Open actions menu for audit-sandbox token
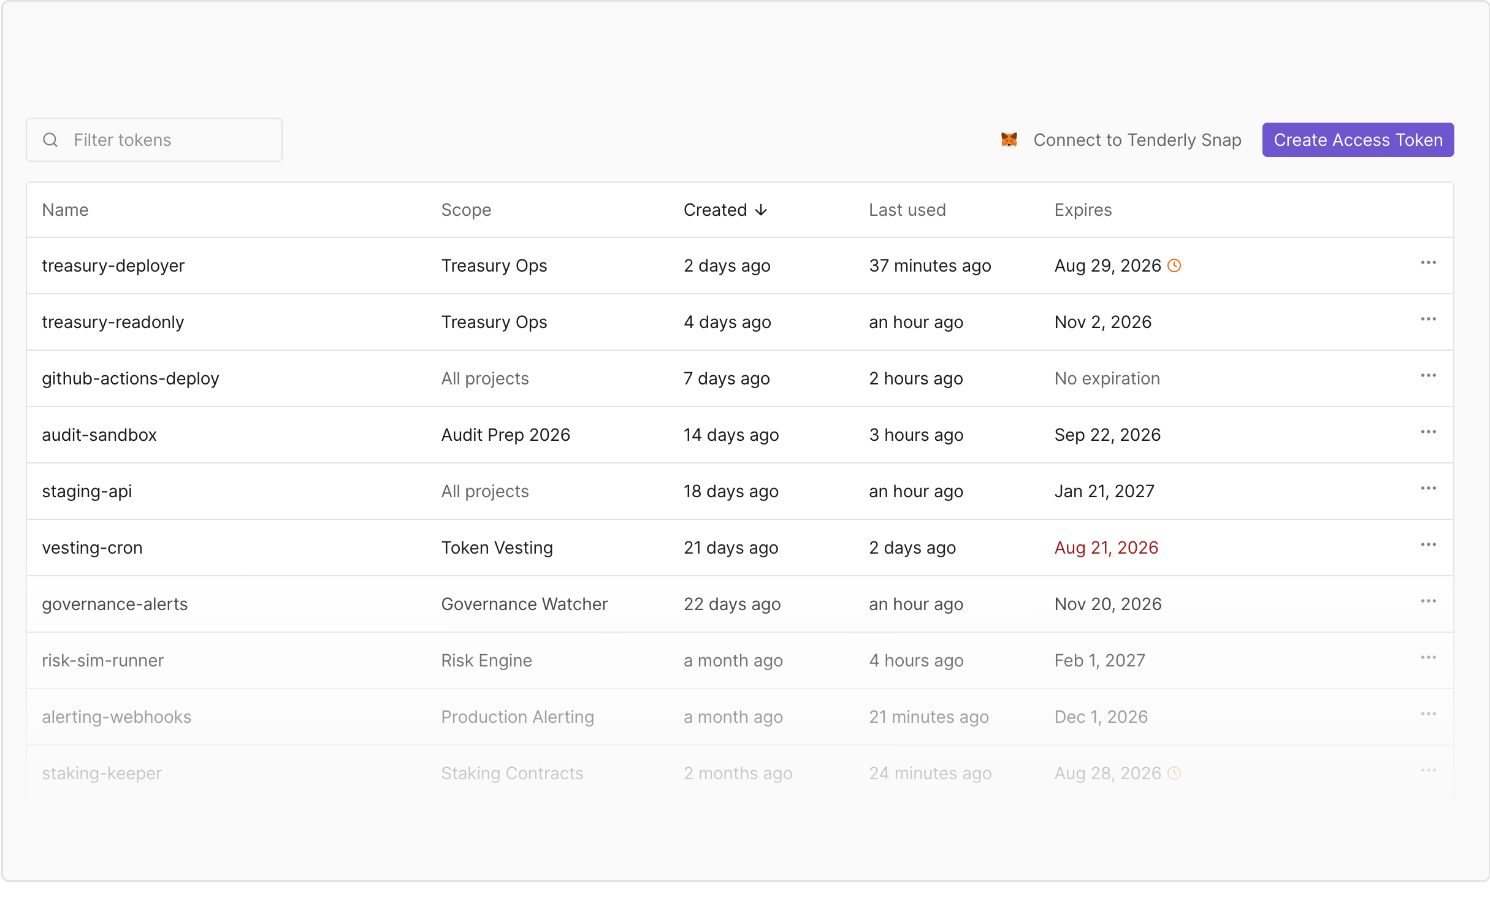Screen dimensions: 1490x916 pos(1428,432)
